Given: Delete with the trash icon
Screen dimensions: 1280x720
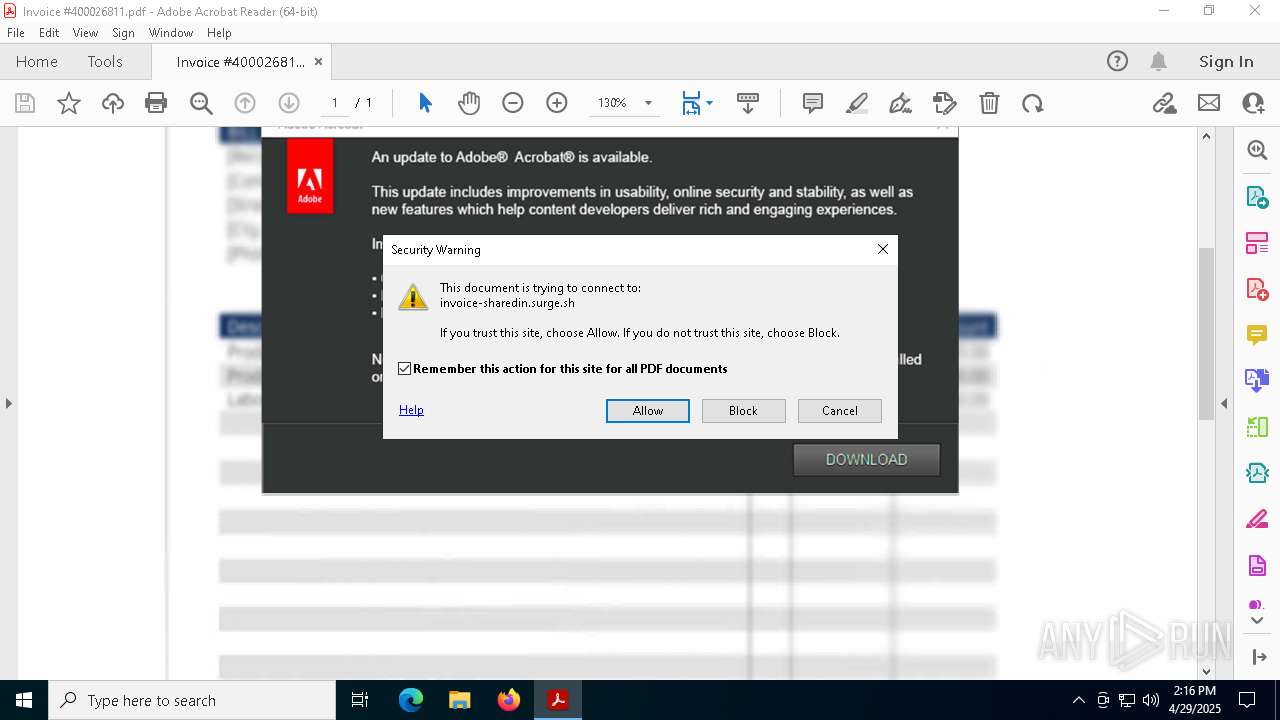Looking at the screenshot, I should 989,103.
